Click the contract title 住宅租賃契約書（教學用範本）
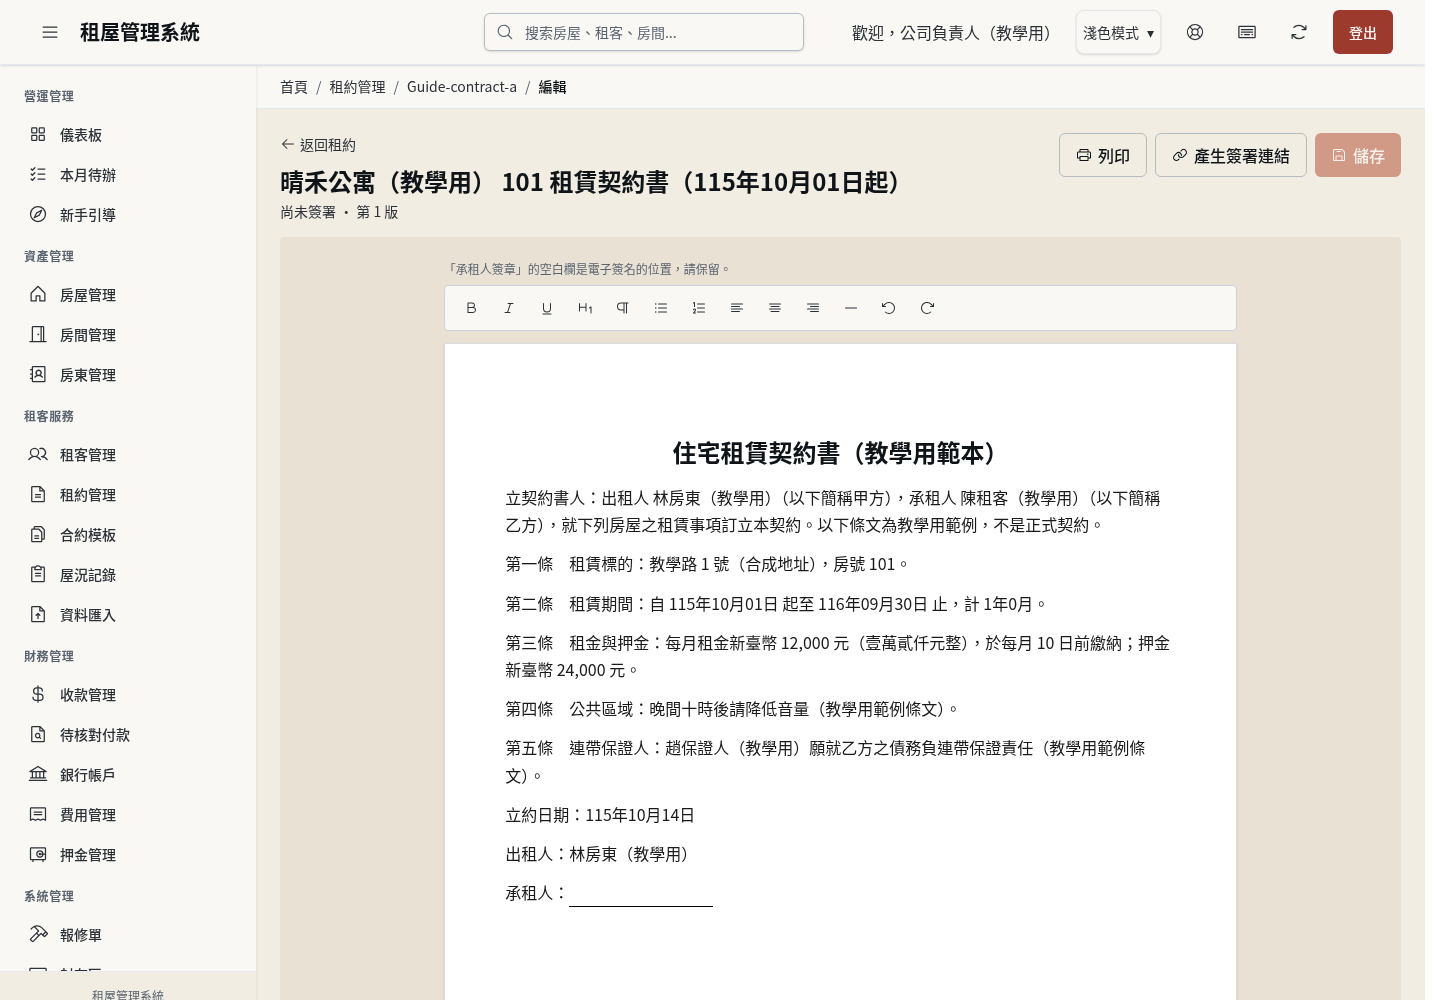 (x=840, y=453)
